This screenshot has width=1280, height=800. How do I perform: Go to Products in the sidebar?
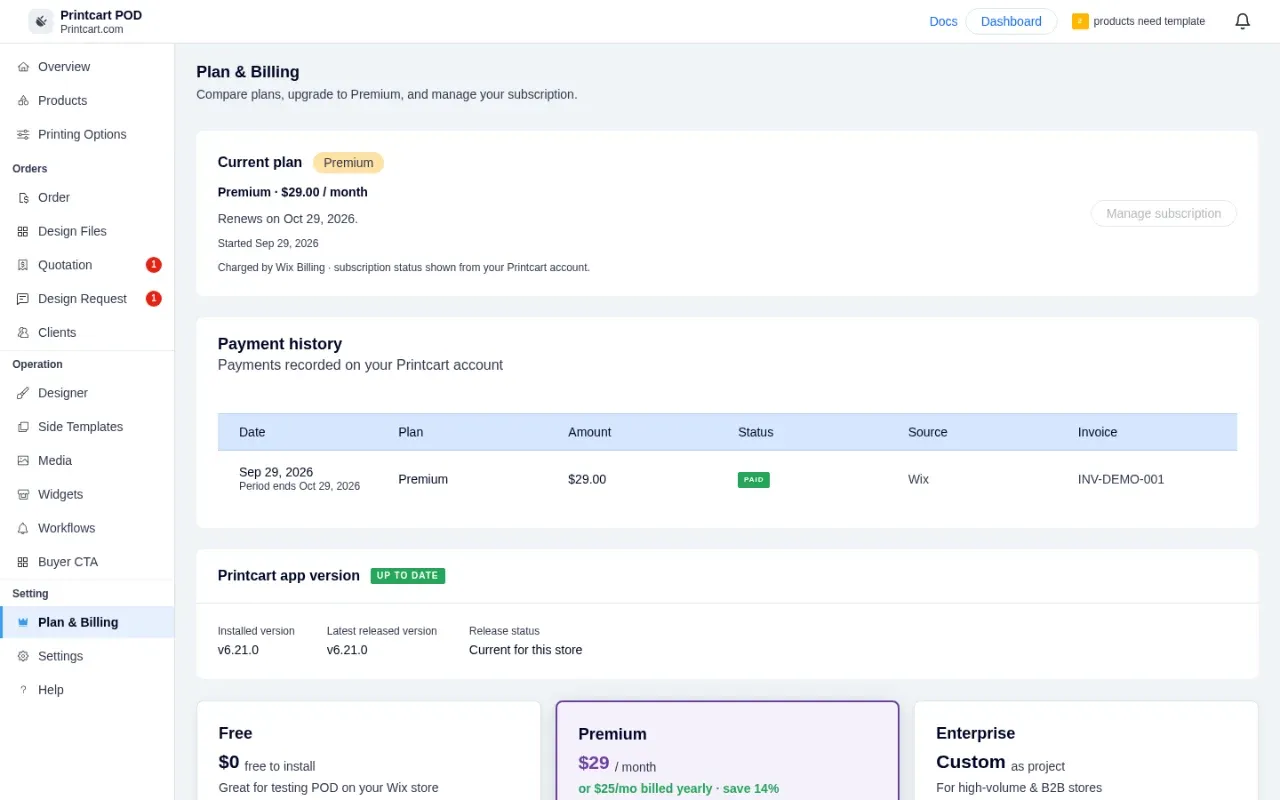pyautogui.click(x=87, y=101)
